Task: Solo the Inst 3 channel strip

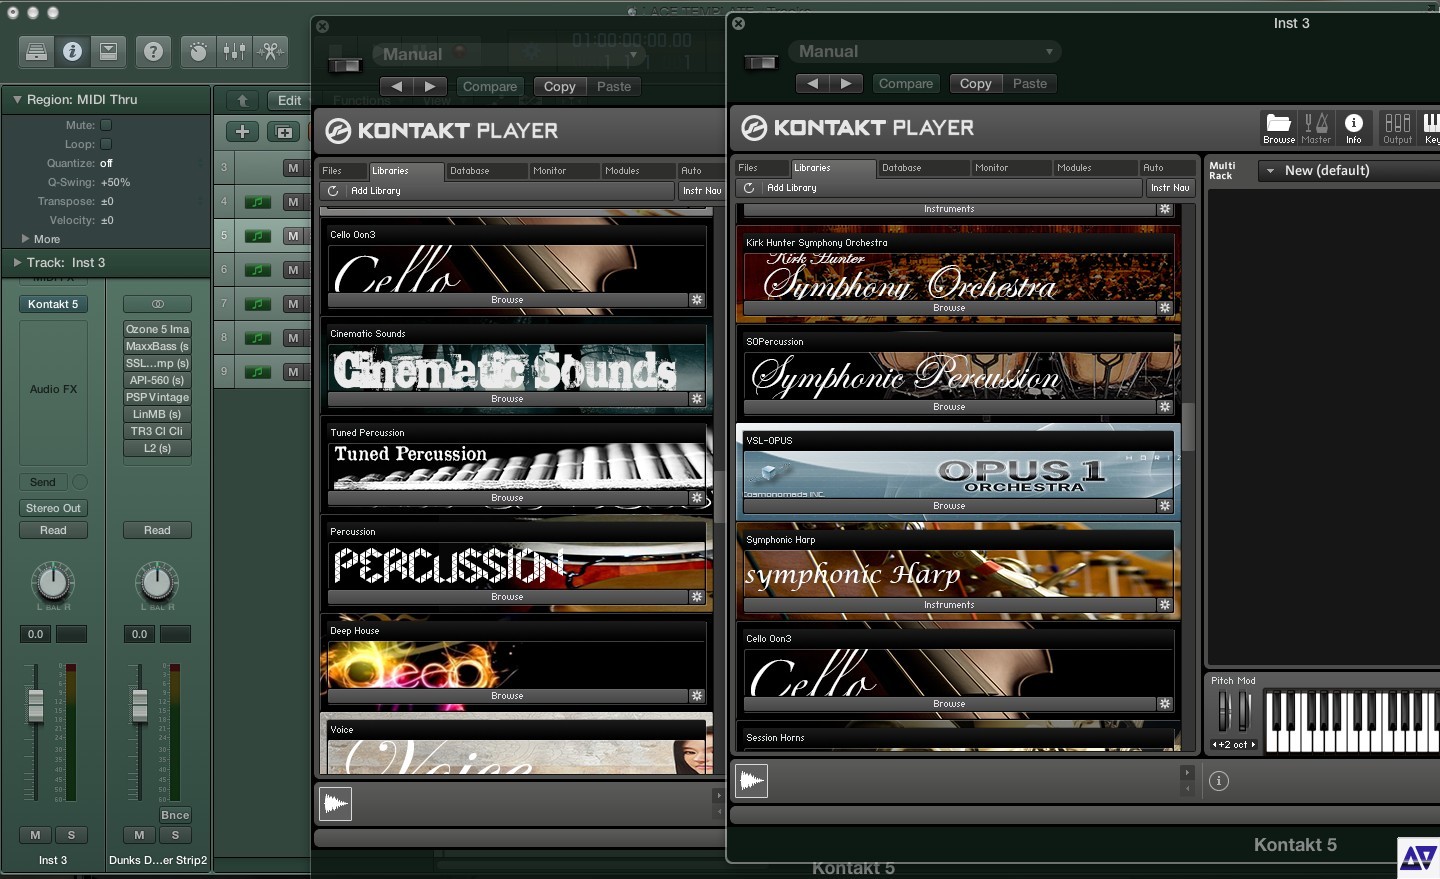Action: pyautogui.click(x=71, y=835)
